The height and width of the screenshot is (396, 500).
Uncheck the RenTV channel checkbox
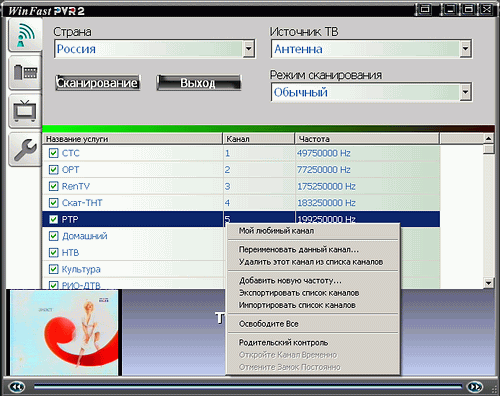pos(53,186)
